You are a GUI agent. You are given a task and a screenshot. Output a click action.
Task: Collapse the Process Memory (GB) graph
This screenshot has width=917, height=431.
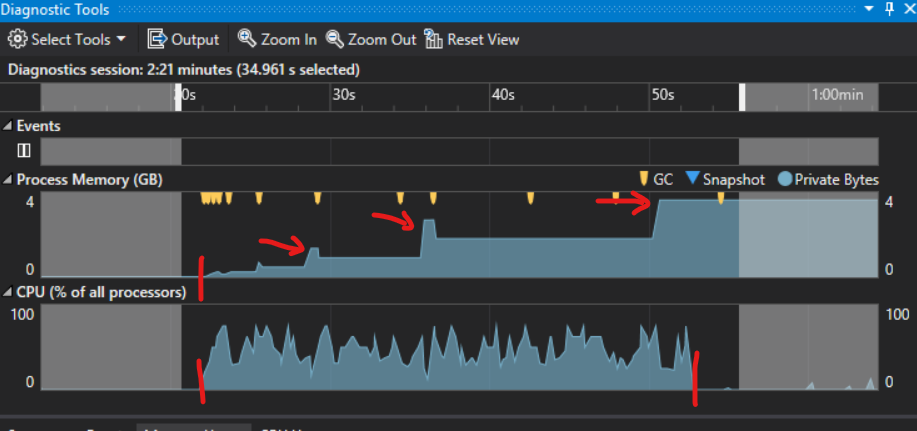click(8, 180)
